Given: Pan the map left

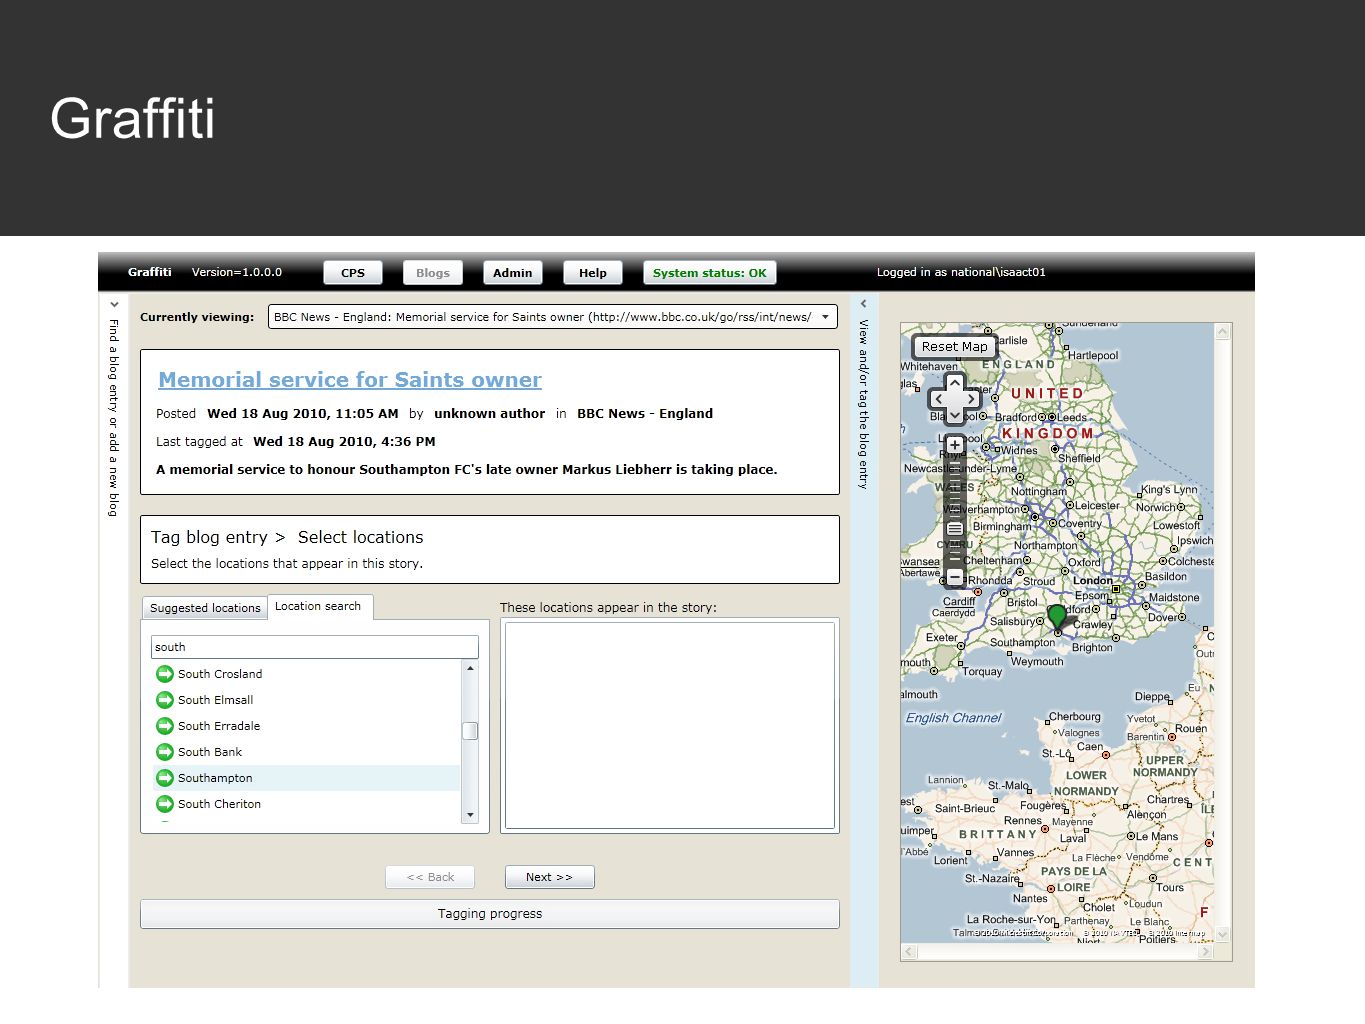Looking at the screenshot, I should [x=938, y=399].
